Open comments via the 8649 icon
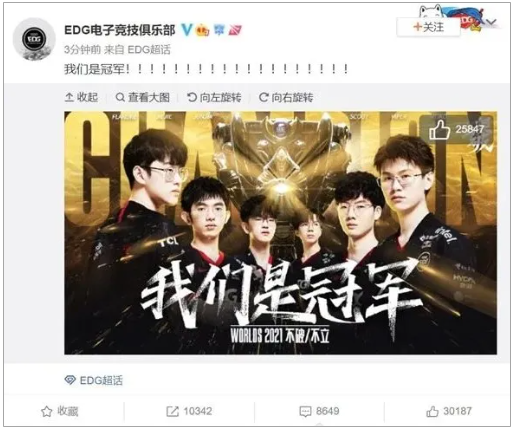This screenshot has height=428, width=515. tap(319, 411)
